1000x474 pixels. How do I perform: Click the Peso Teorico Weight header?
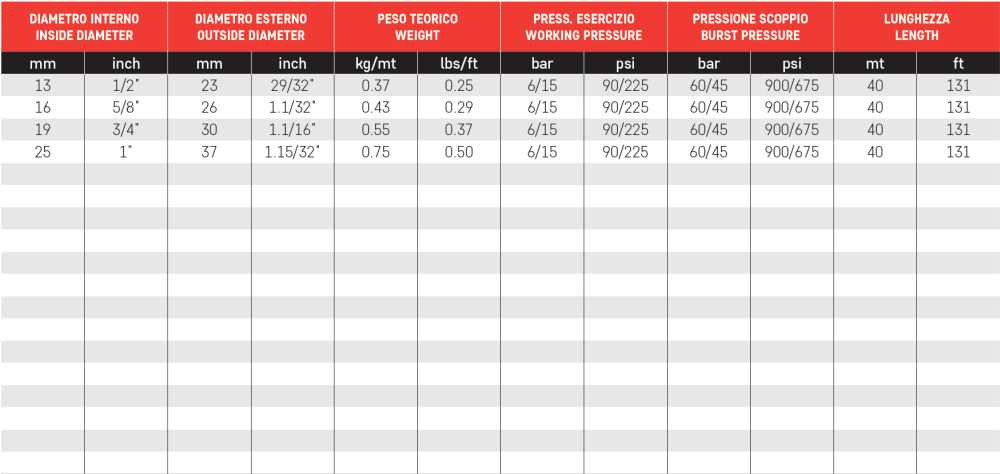(417, 27)
